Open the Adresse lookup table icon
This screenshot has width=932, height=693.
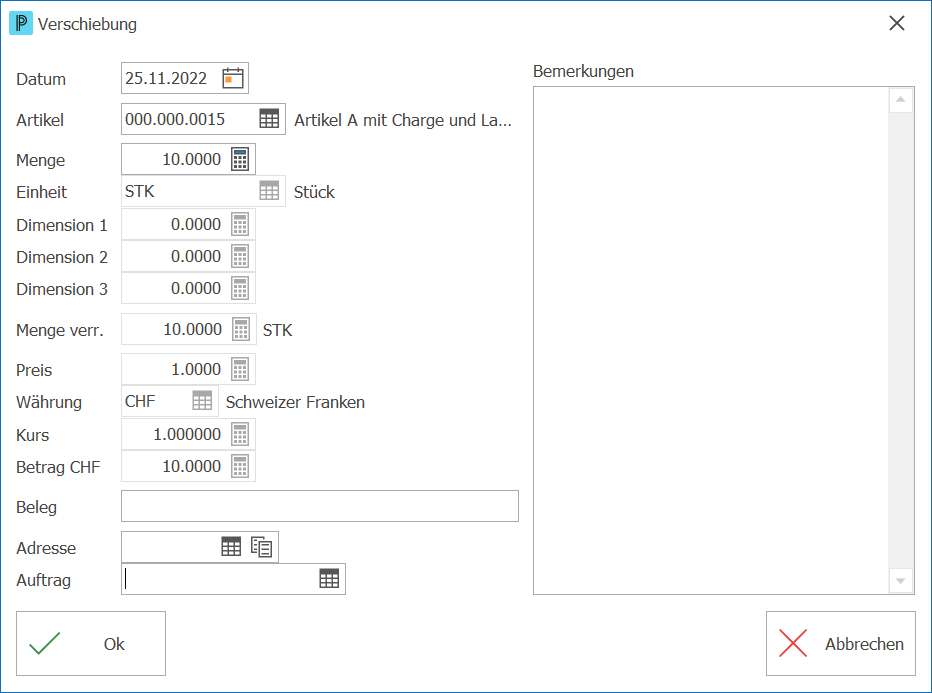point(231,547)
